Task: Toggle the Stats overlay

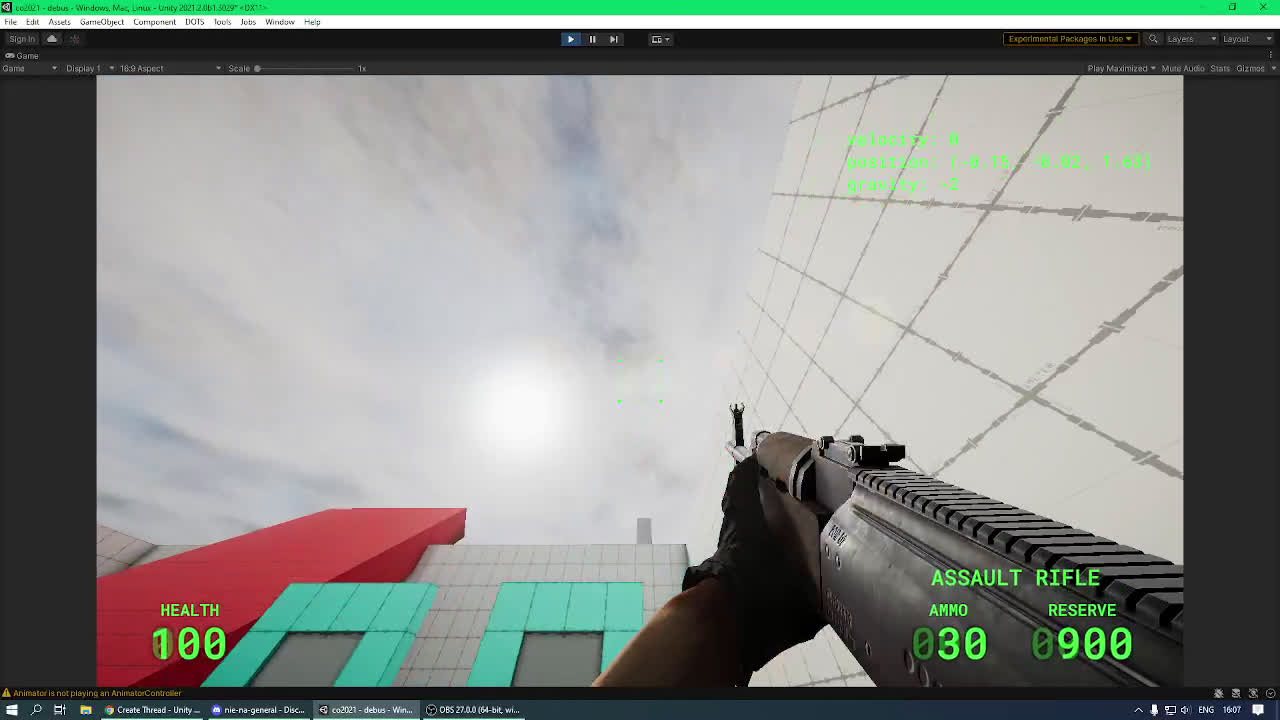Action: 1220,68
